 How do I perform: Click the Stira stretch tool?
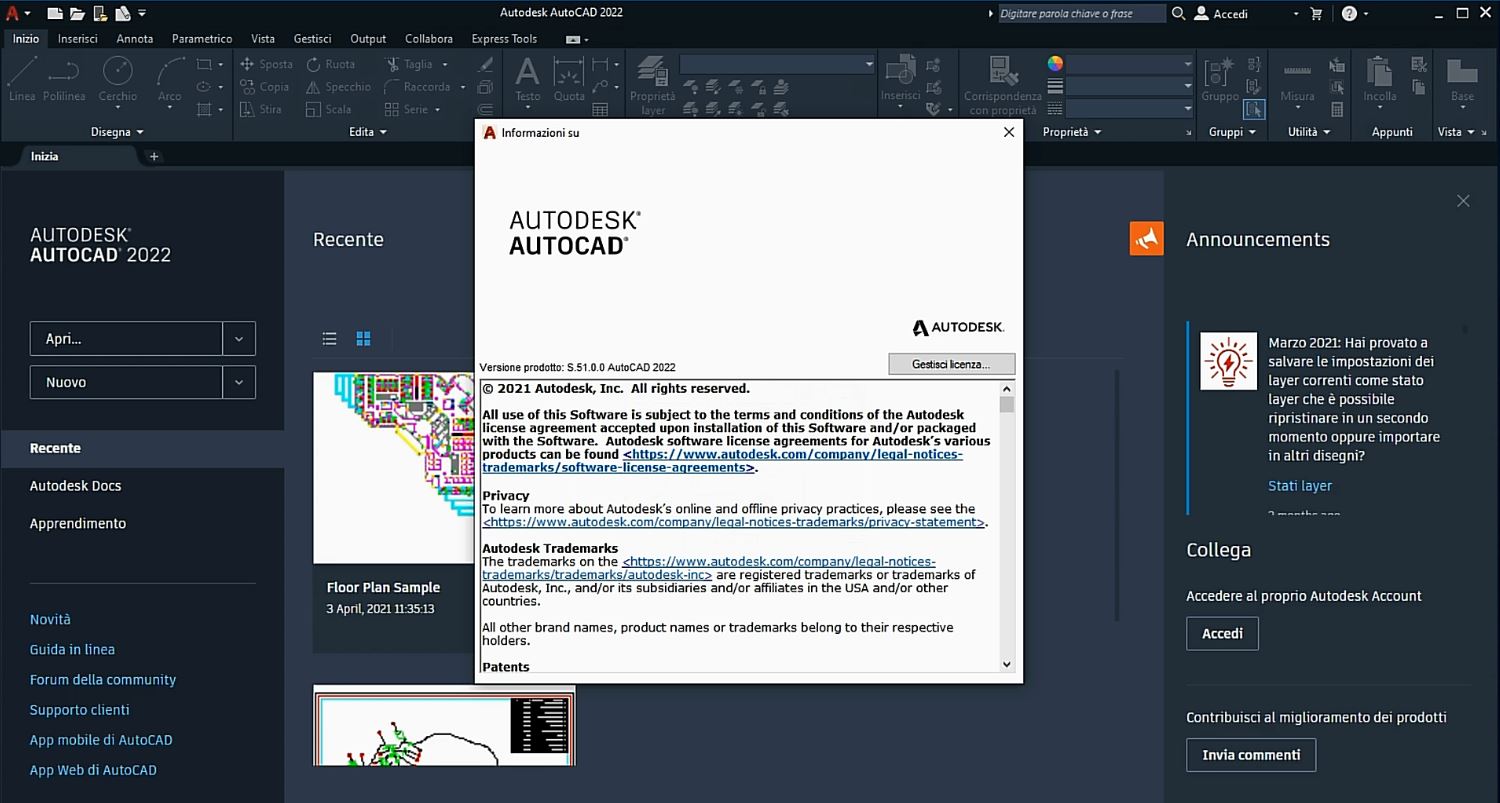pyautogui.click(x=260, y=109)
